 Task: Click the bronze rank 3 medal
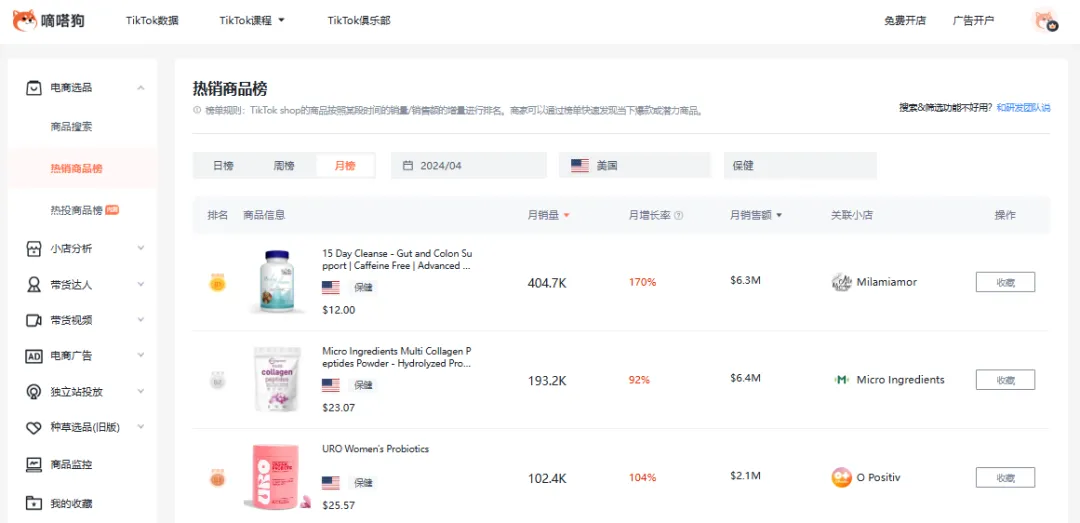click(218, 478)
